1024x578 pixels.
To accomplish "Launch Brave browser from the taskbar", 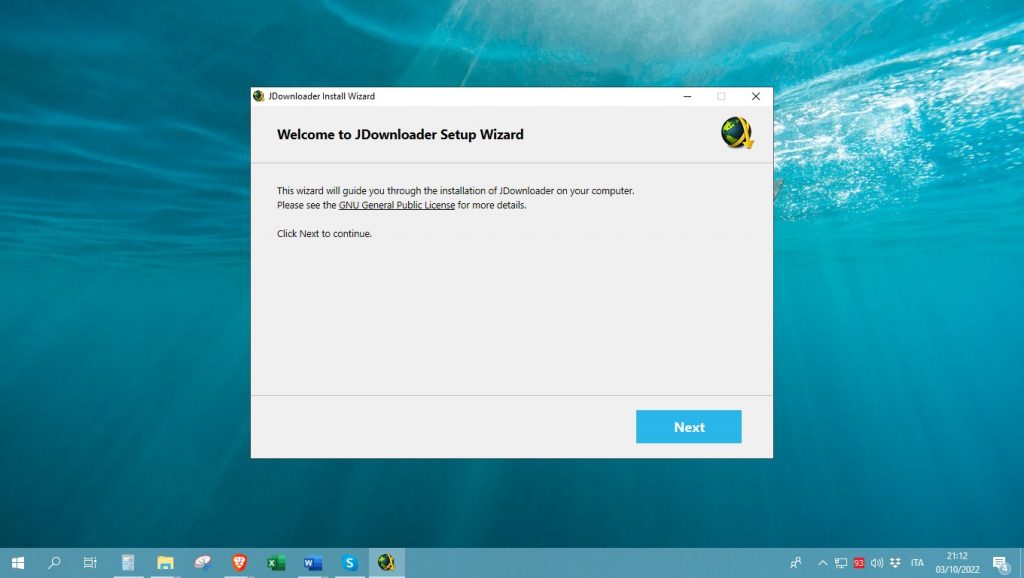I will [239, 563].
